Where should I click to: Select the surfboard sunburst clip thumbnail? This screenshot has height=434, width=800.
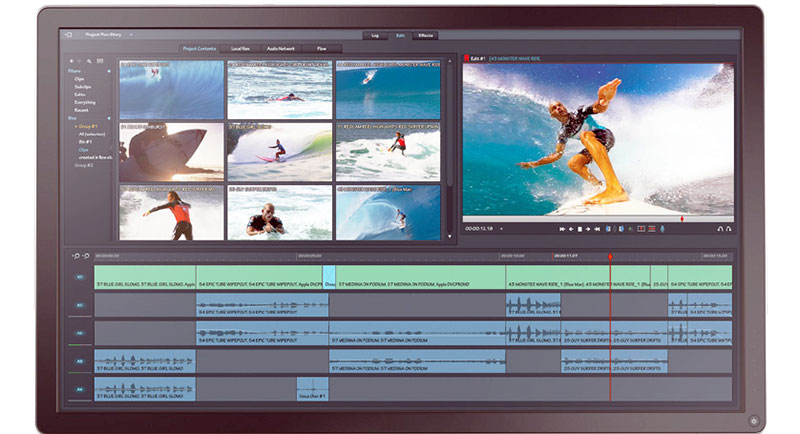pyautogui.click(x=171, y=151)
